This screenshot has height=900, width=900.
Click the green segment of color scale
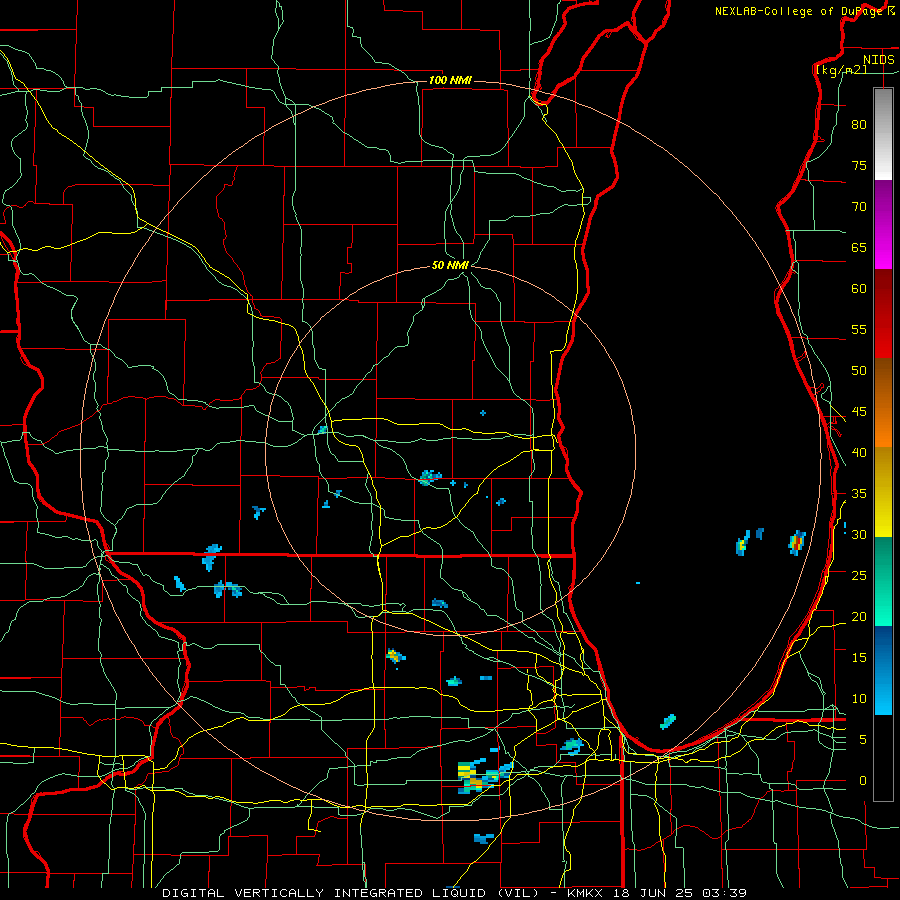pyautogui.click(x=883, y=581)
